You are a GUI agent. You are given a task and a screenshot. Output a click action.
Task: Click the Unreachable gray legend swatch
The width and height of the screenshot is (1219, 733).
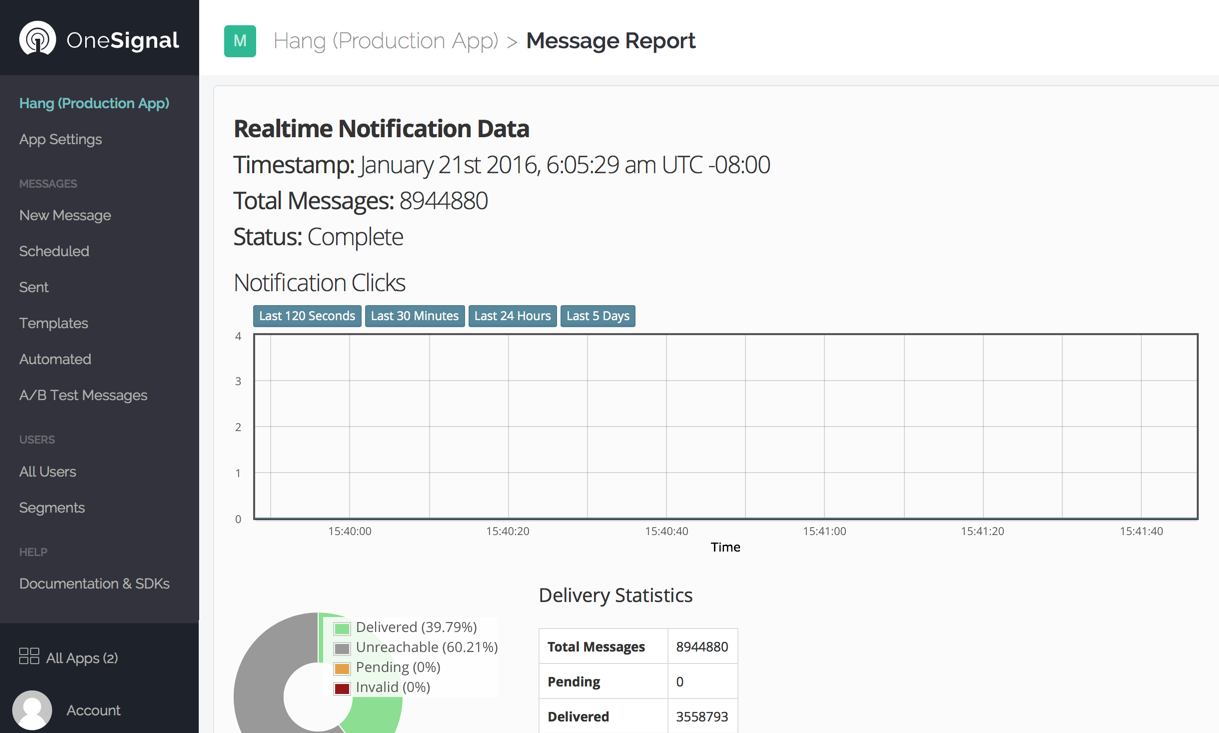pos(342,649)
